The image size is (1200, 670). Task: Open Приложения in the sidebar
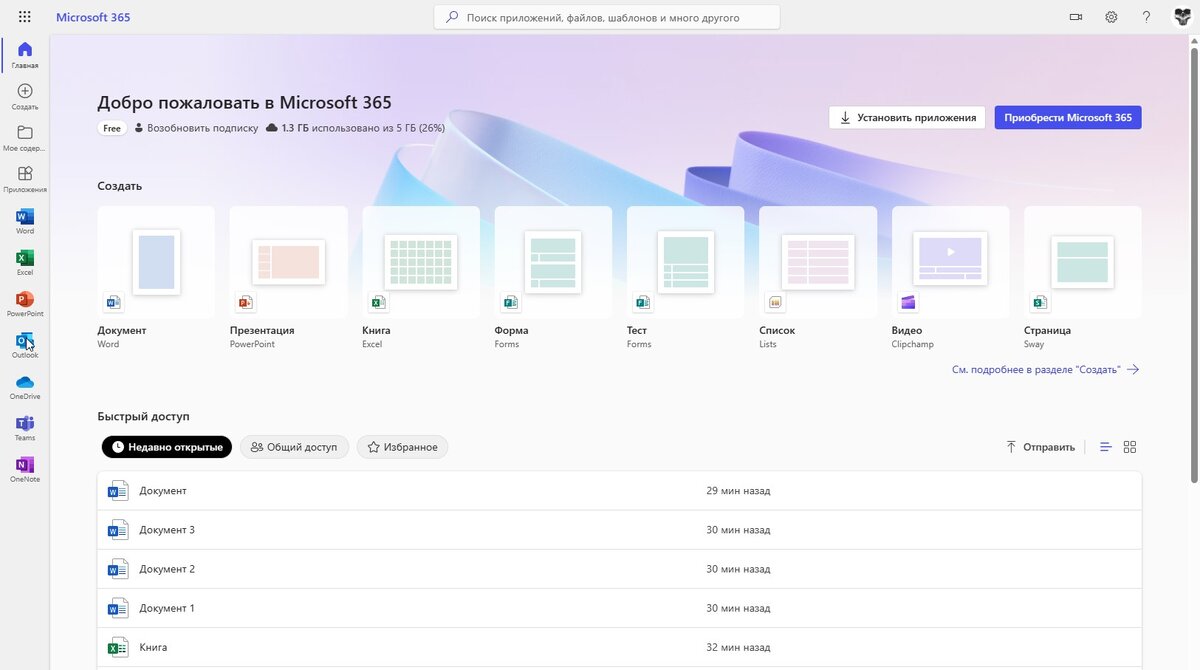(25, 180)
